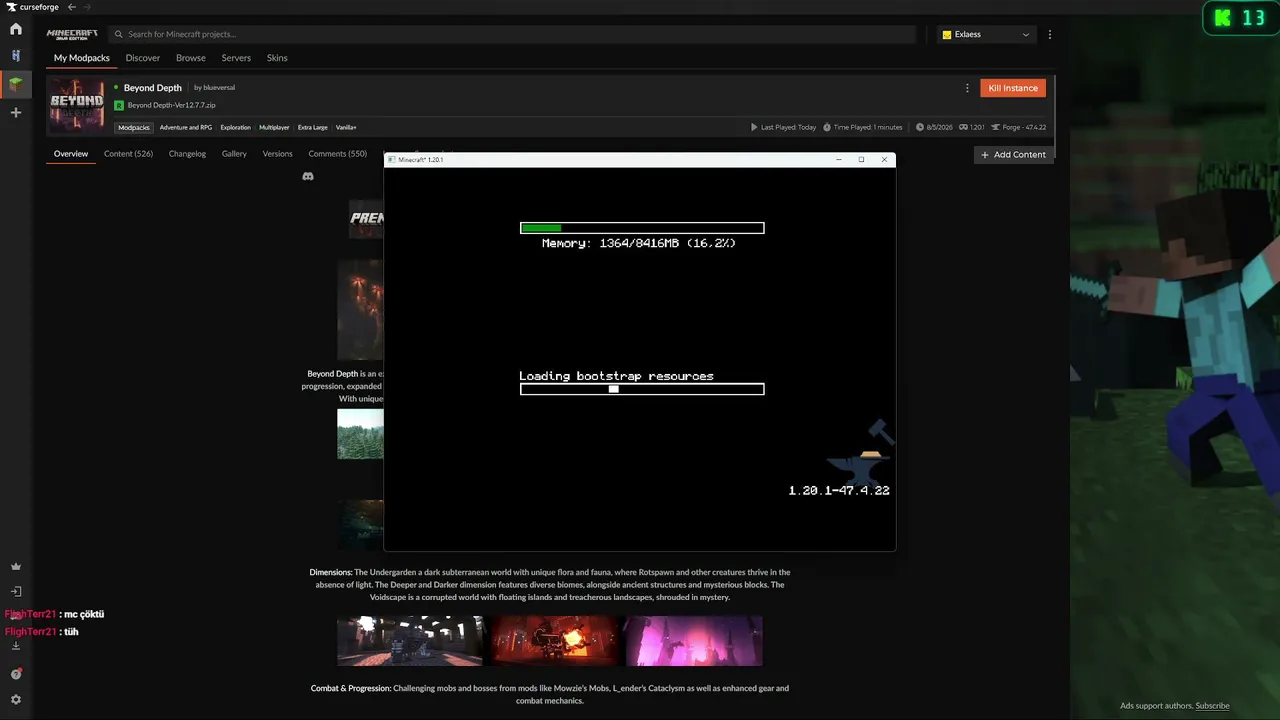The image size is (1280, 720).
Task: Click the Beyond Depth modpack thumbnail
Action: tap(77, 104)
